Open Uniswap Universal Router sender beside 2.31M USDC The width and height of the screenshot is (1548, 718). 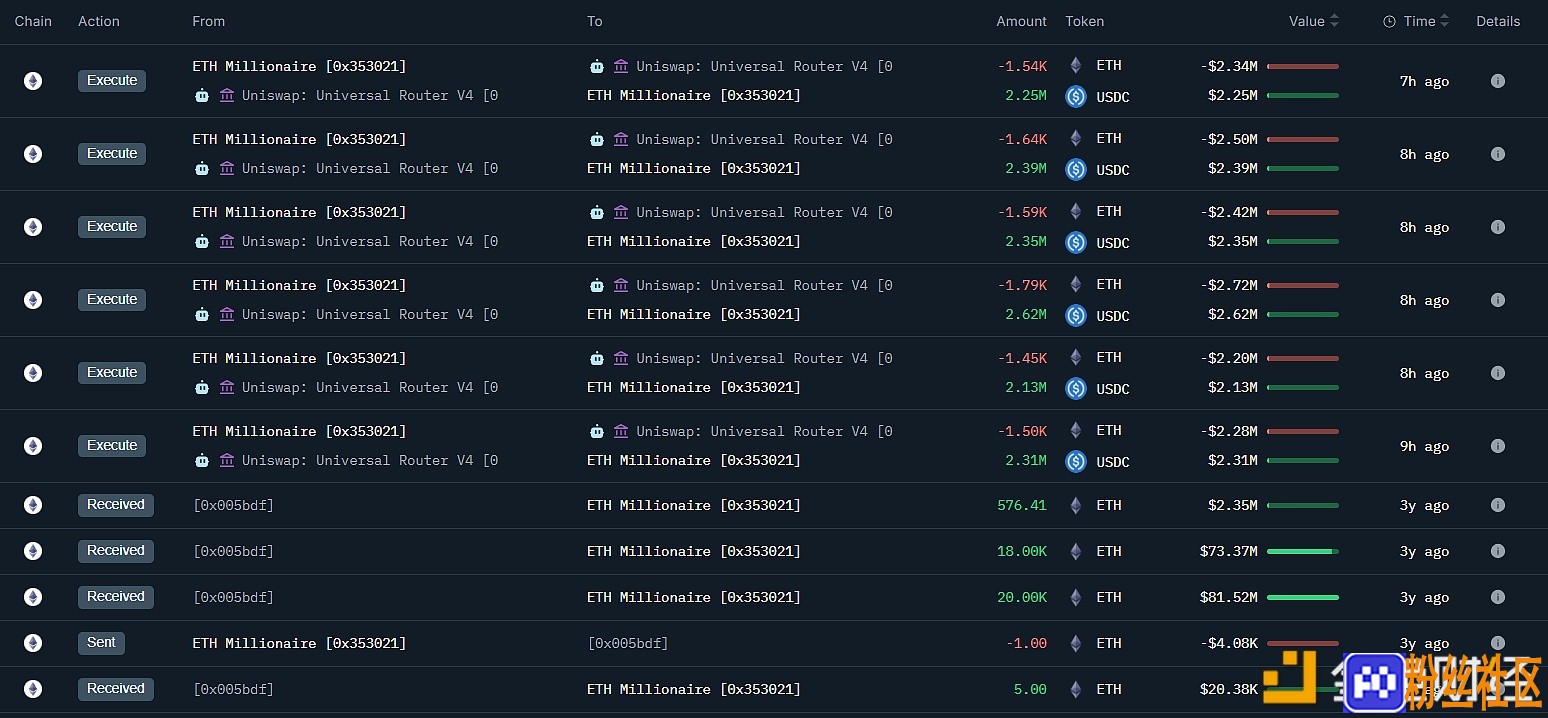(370, 460)
